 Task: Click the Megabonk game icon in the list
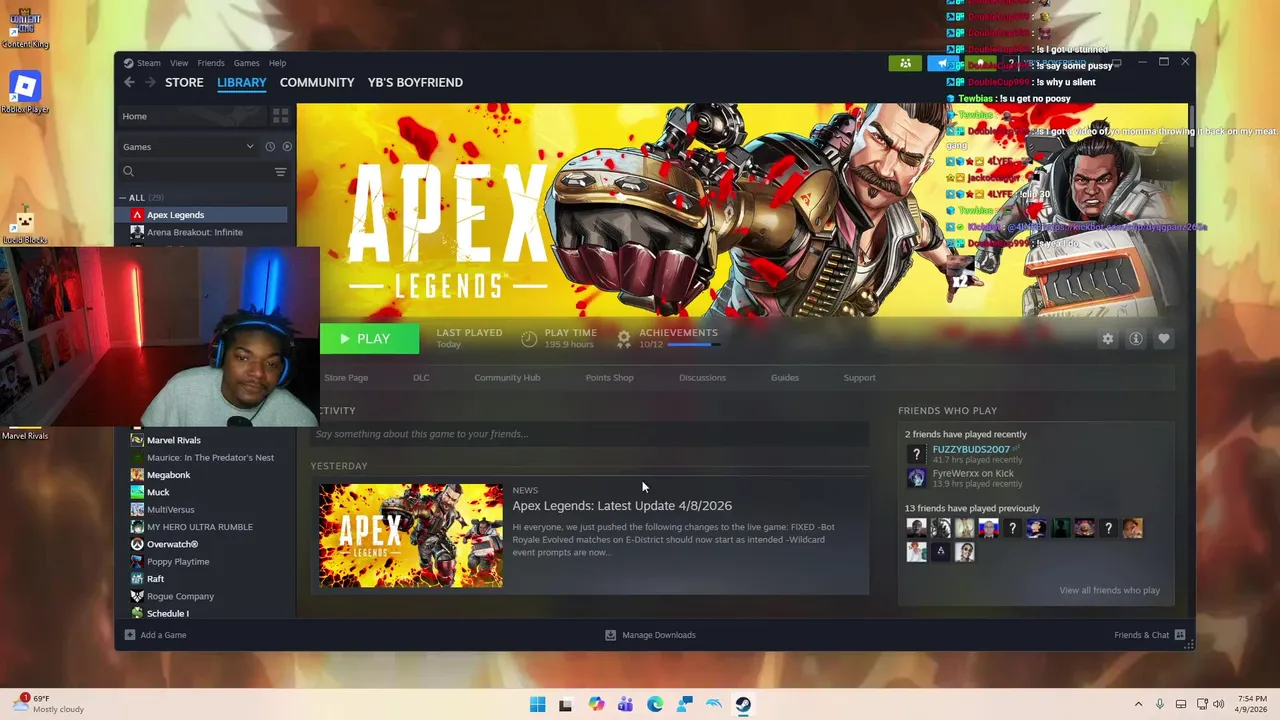(x=137, y=475)
